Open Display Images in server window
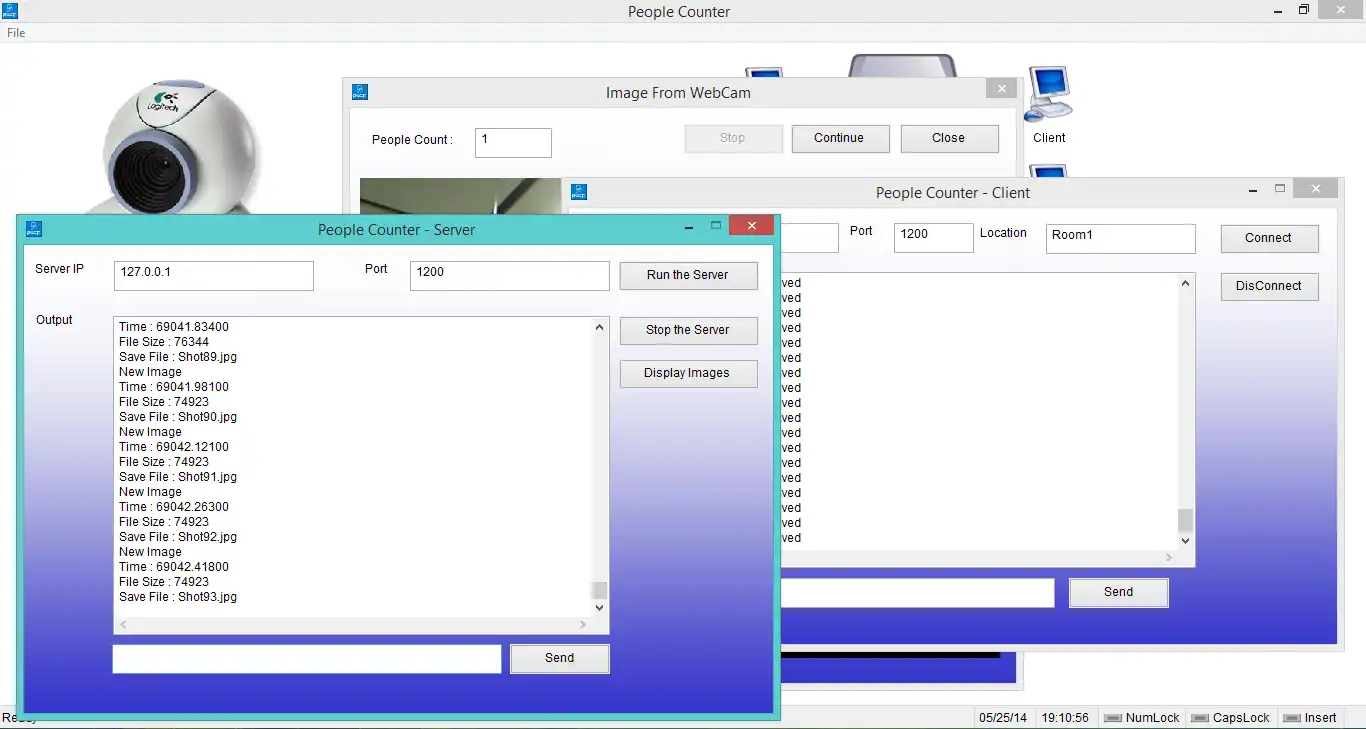The width and height of the screenshot is (1366, 729). [688, 373]
